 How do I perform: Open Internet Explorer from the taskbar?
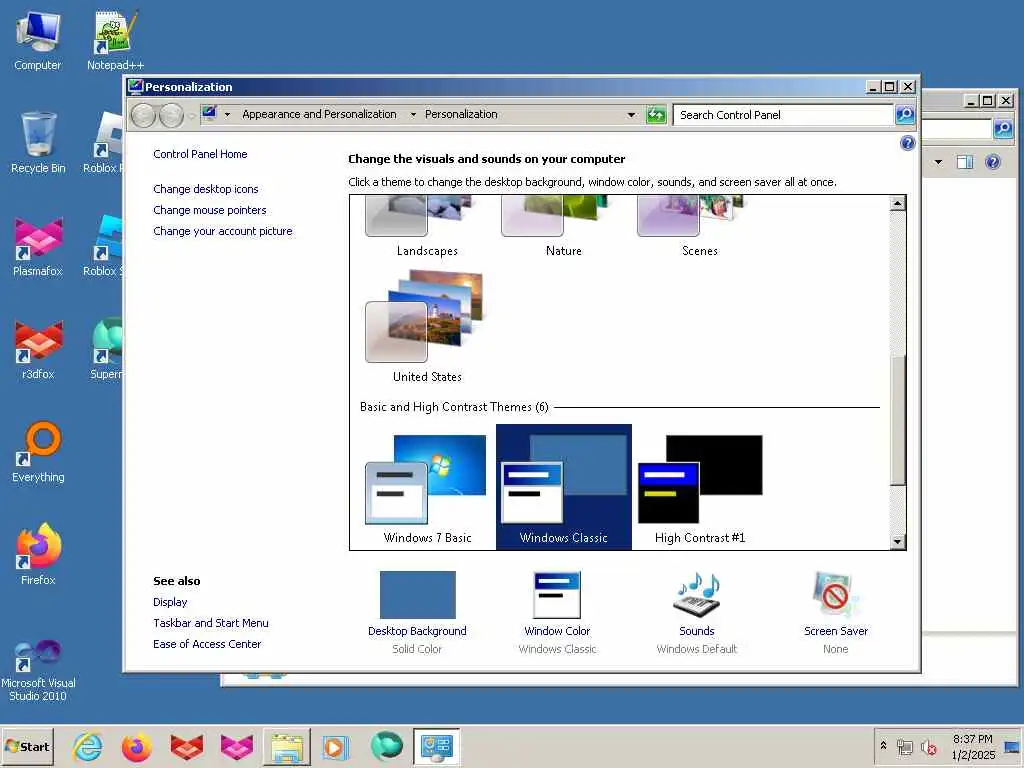88,746
